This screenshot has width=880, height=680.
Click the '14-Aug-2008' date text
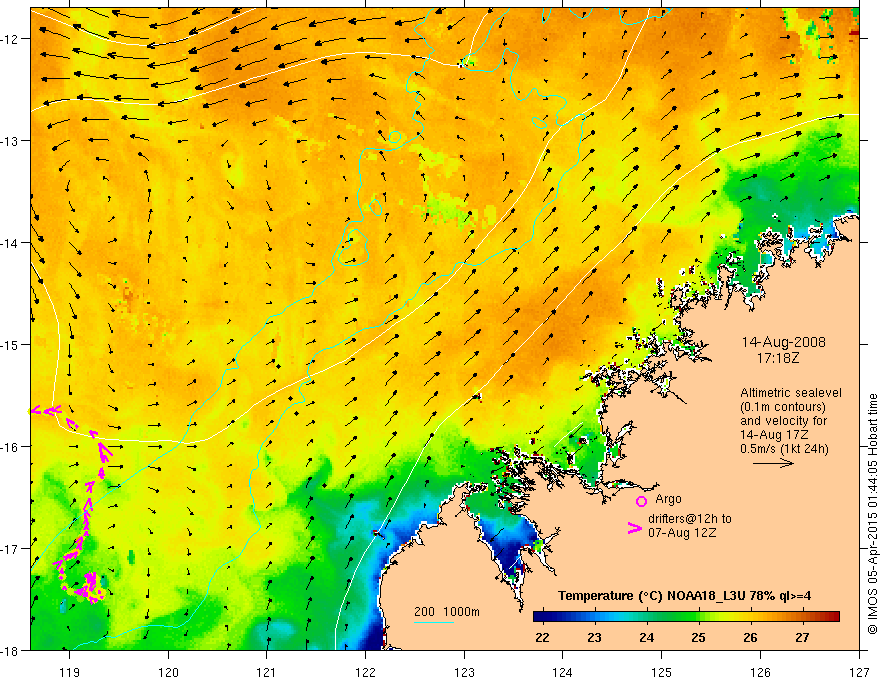(x=783, y=342)
